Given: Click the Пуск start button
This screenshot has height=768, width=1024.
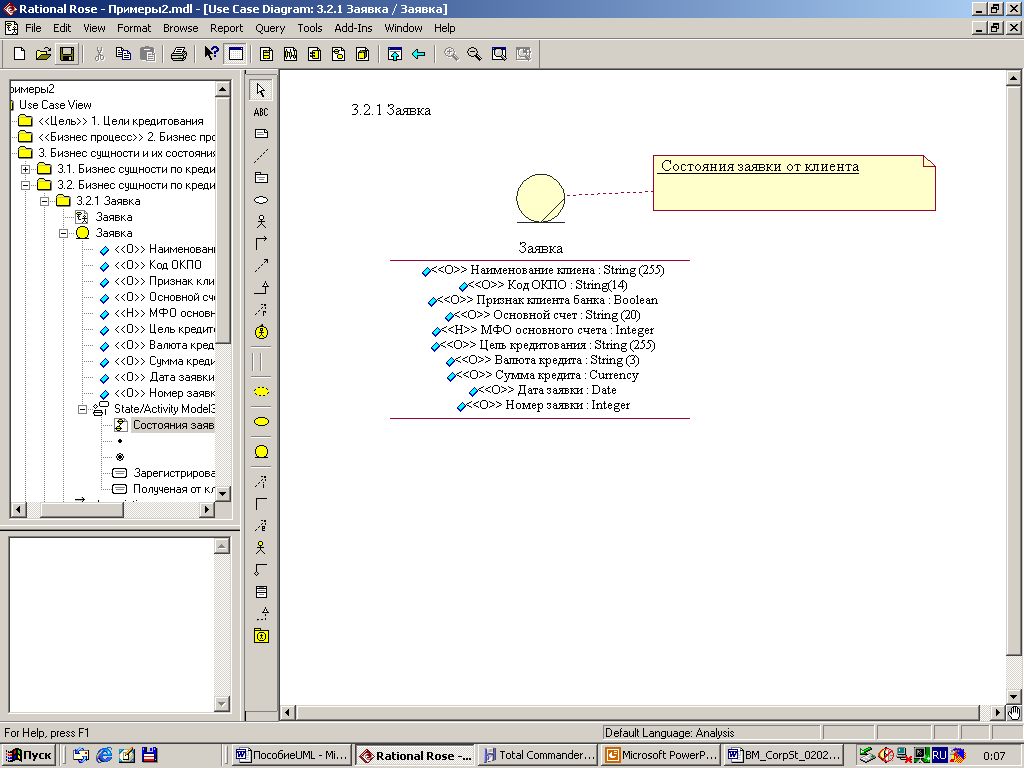Looking at the screenshot, I should [x=30, y=755].
